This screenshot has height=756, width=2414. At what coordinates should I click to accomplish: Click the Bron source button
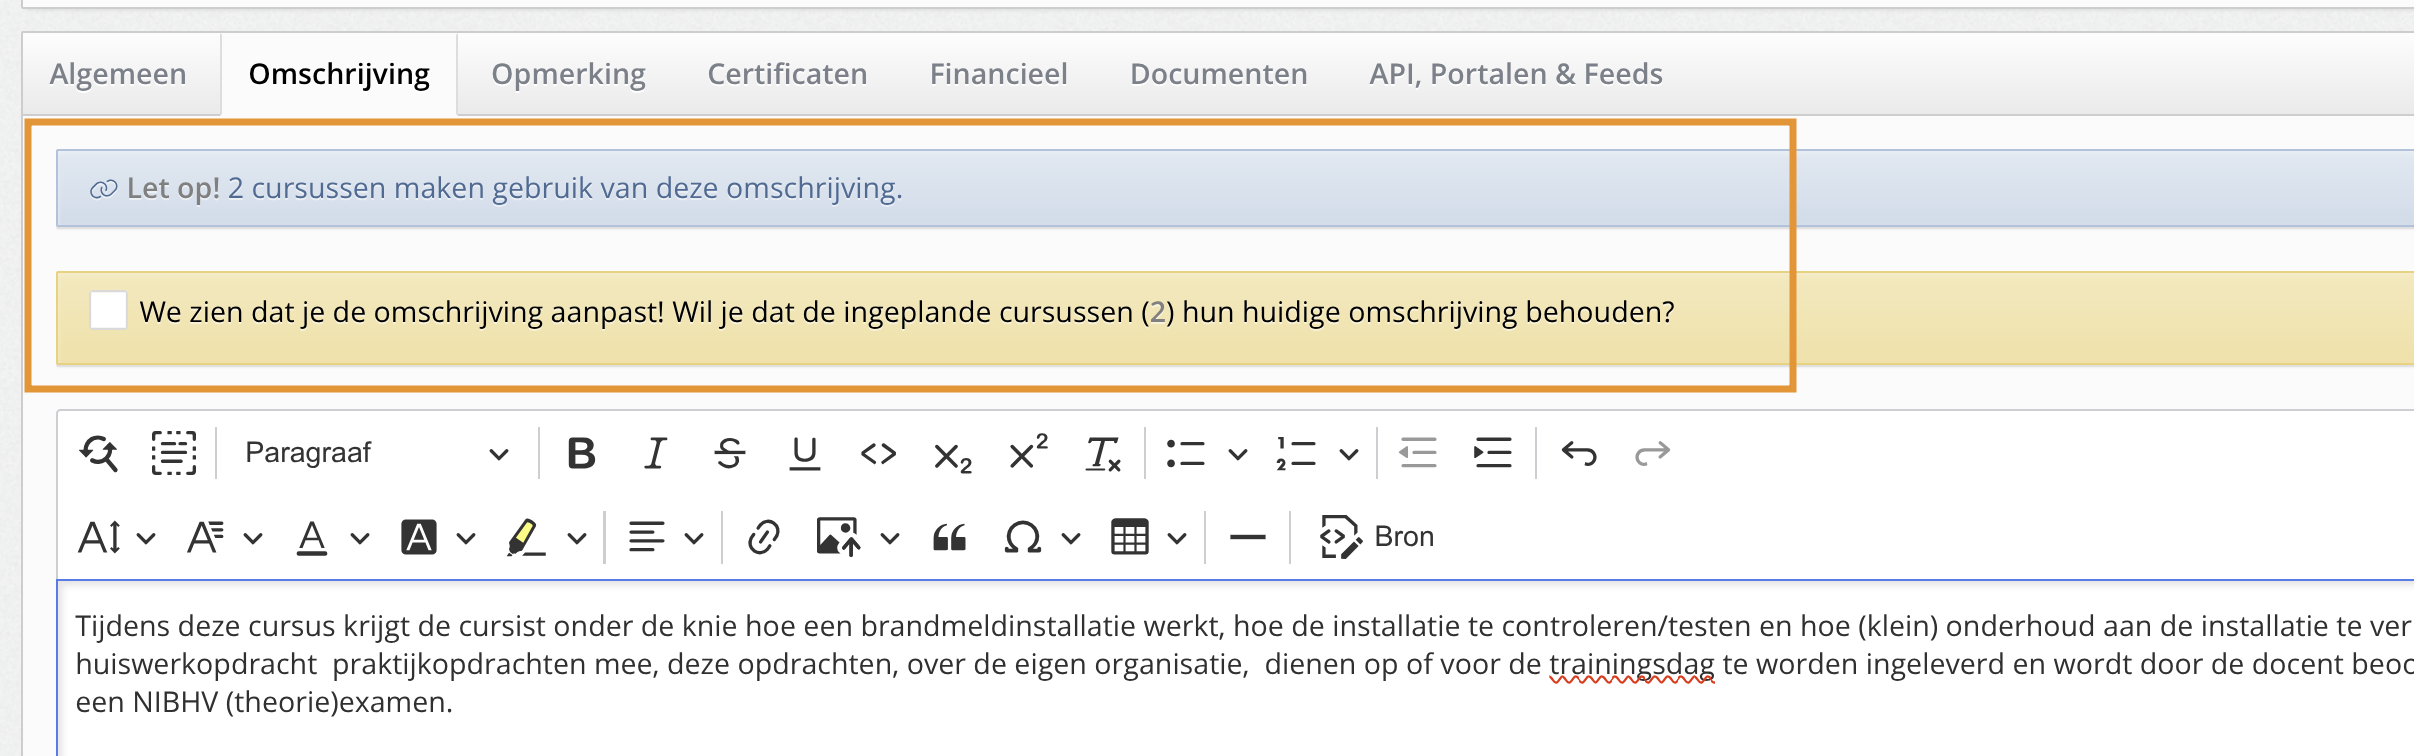coord(1377,537)
